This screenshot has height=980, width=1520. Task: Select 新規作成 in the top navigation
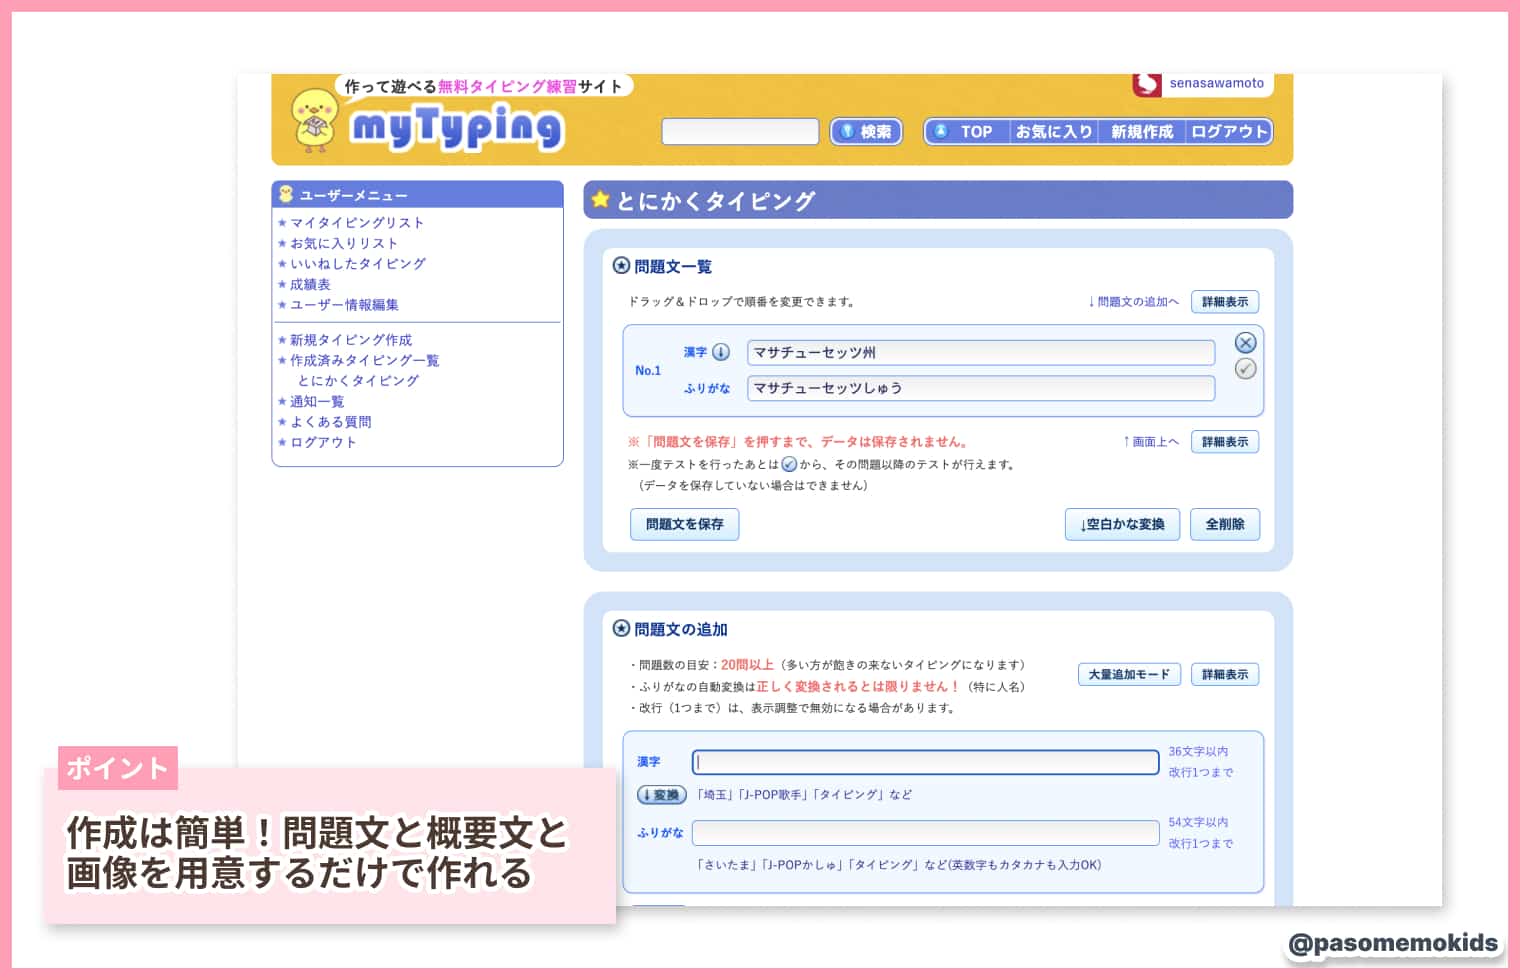coord(1142,131)
